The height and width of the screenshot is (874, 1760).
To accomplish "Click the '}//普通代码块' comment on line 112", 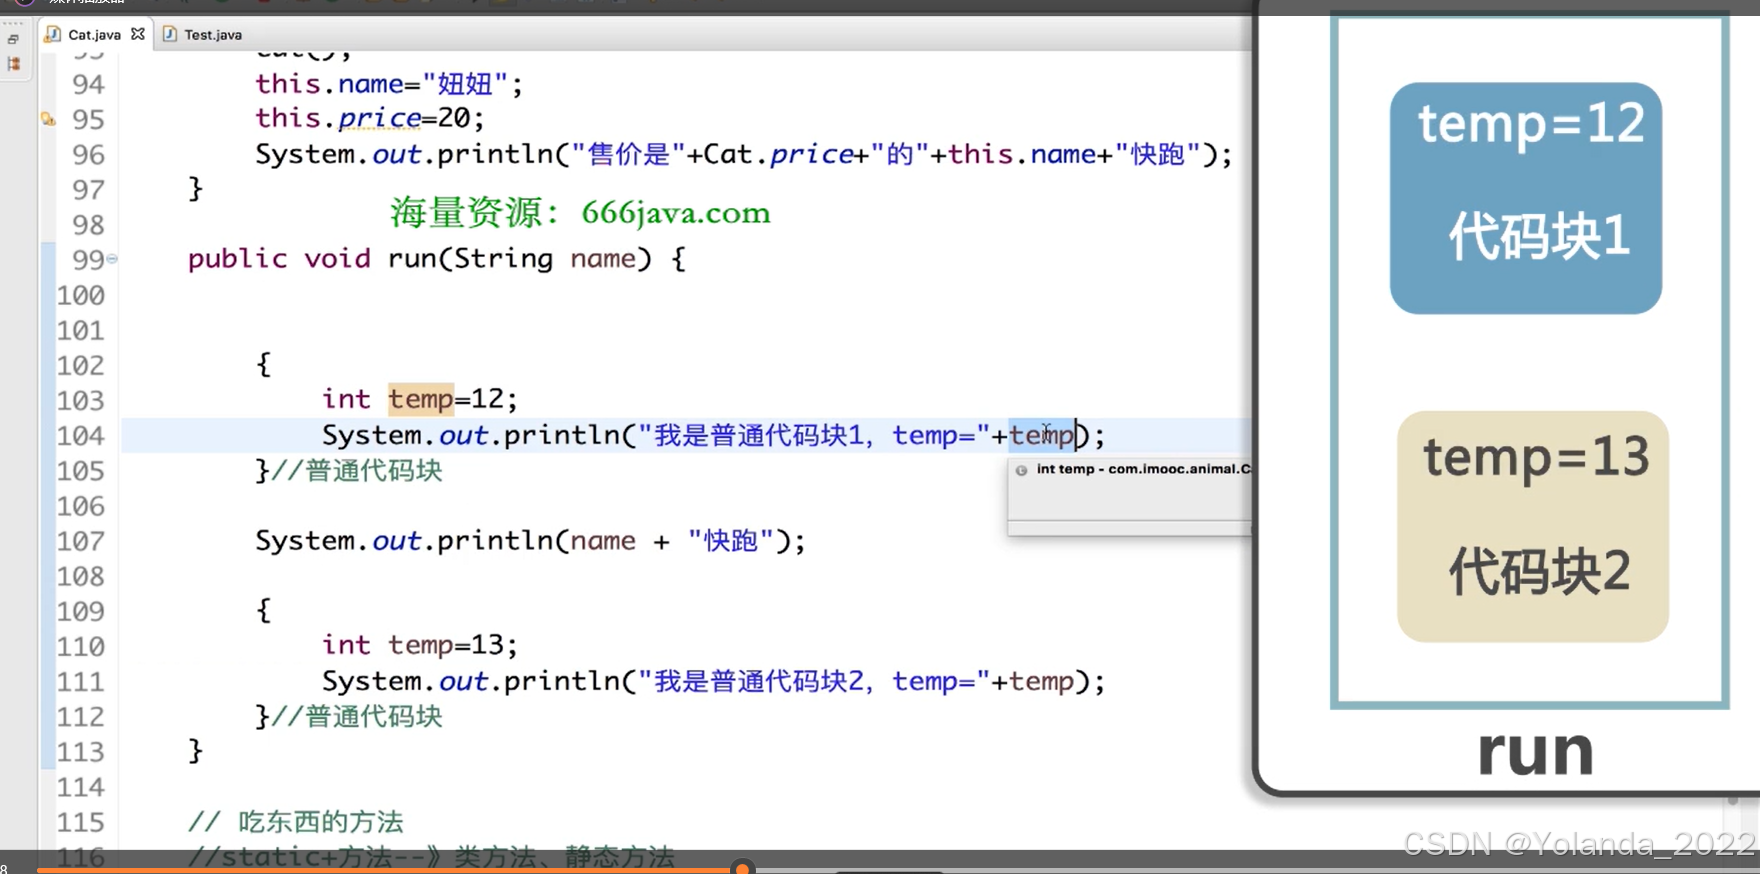I will (349, 717).
